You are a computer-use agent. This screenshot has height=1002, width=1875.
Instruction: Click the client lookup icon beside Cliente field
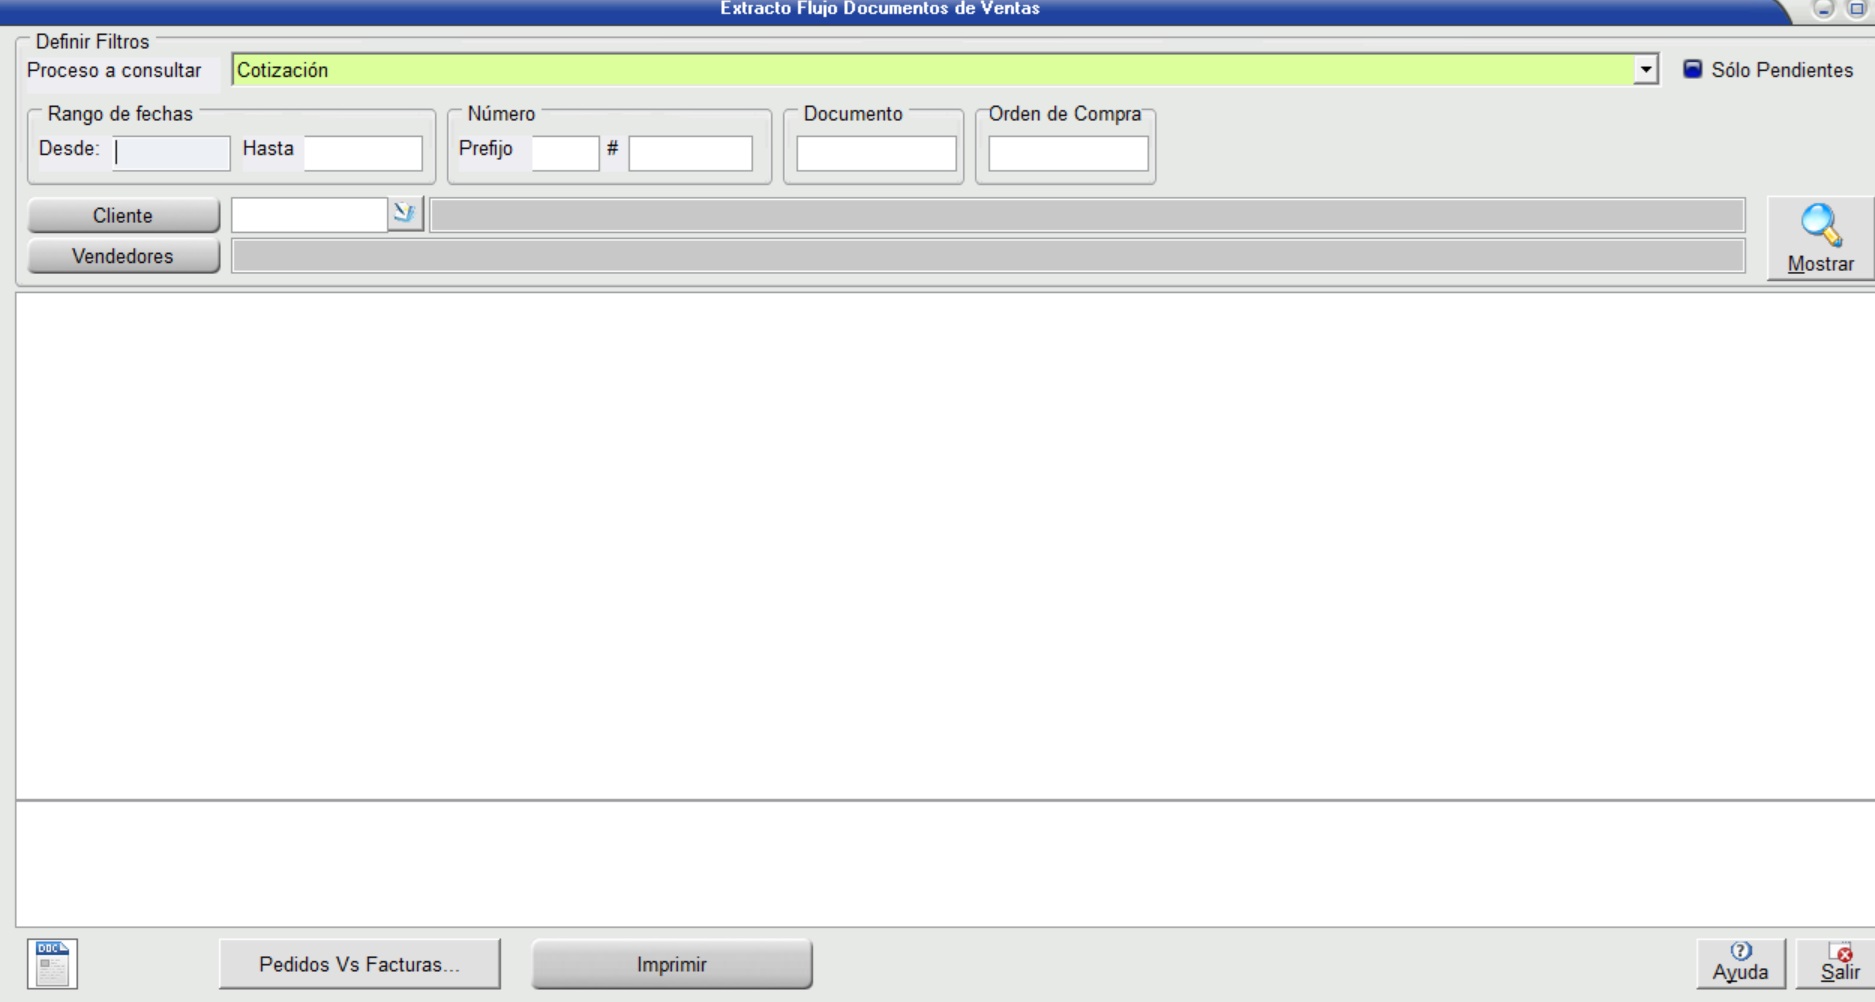point(405,213)
